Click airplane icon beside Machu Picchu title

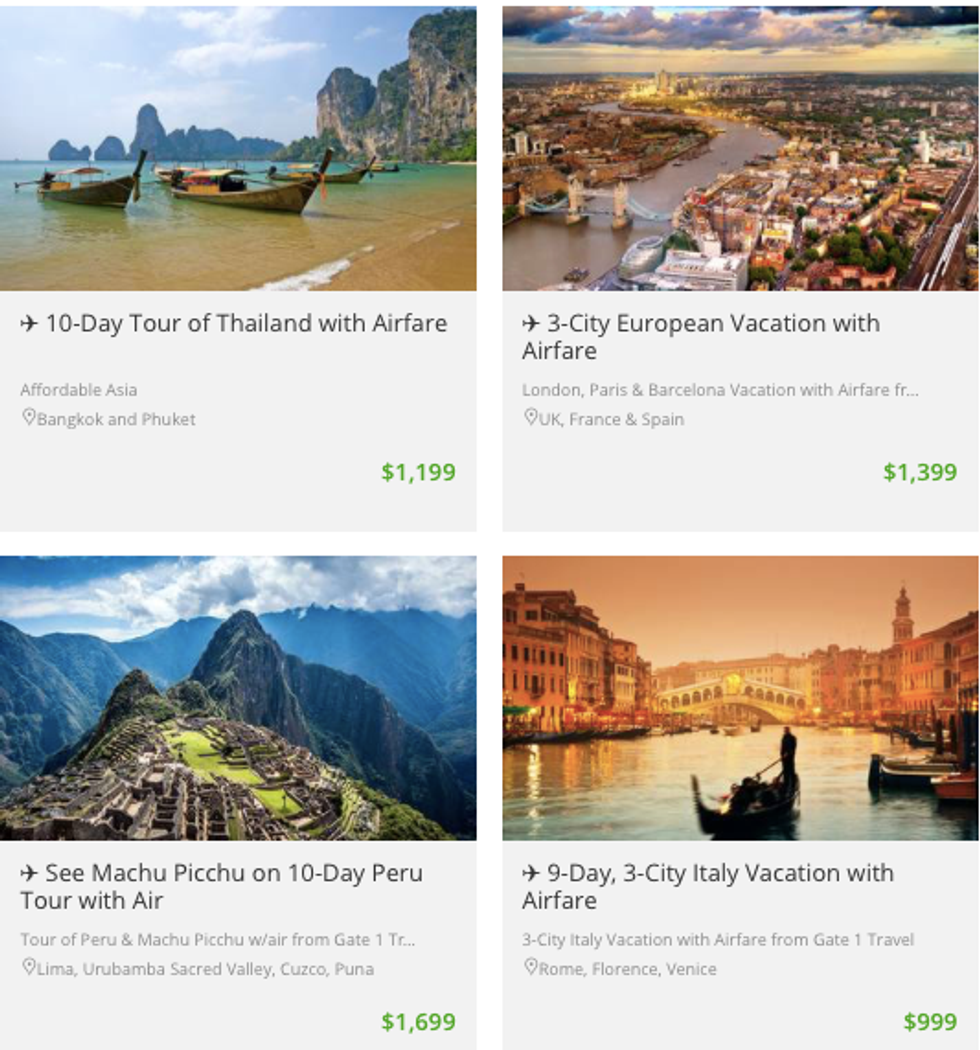coord(29,874)
